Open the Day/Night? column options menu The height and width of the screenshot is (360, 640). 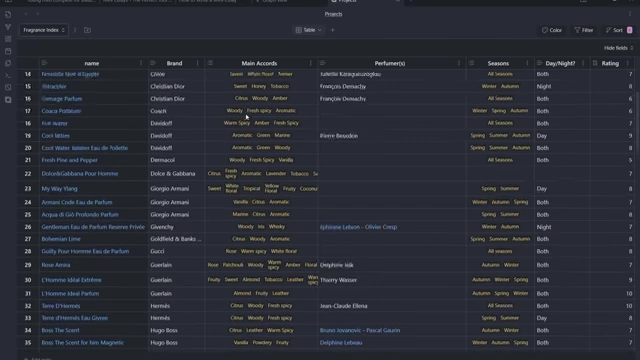pyautogui.click(x=583, y=63)
